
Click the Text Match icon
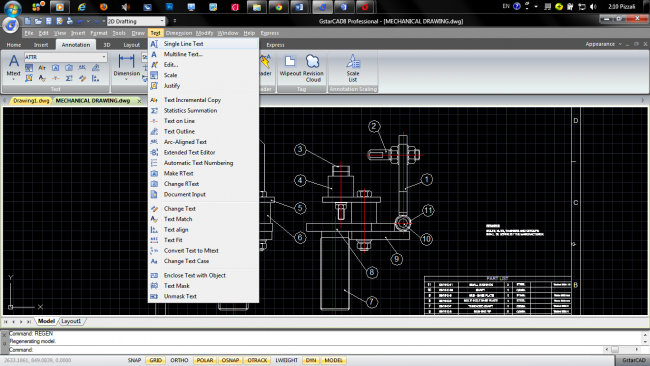point(154,219)
